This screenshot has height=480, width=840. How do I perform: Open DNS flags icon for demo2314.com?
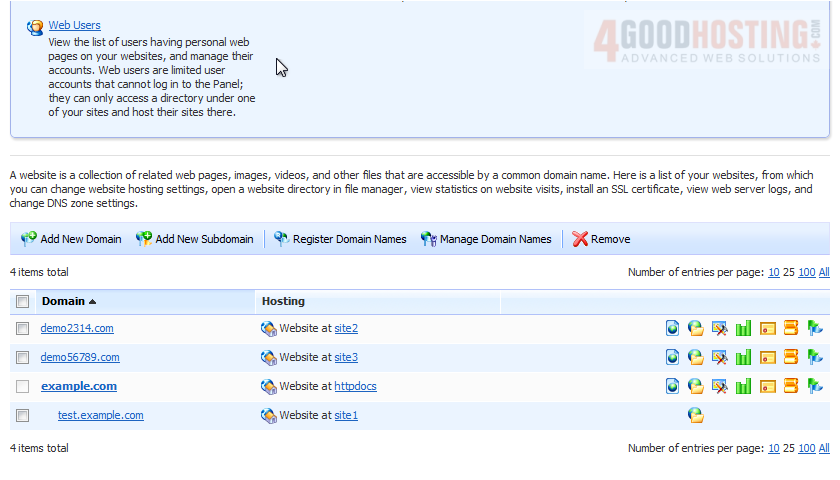pos(815,328)
